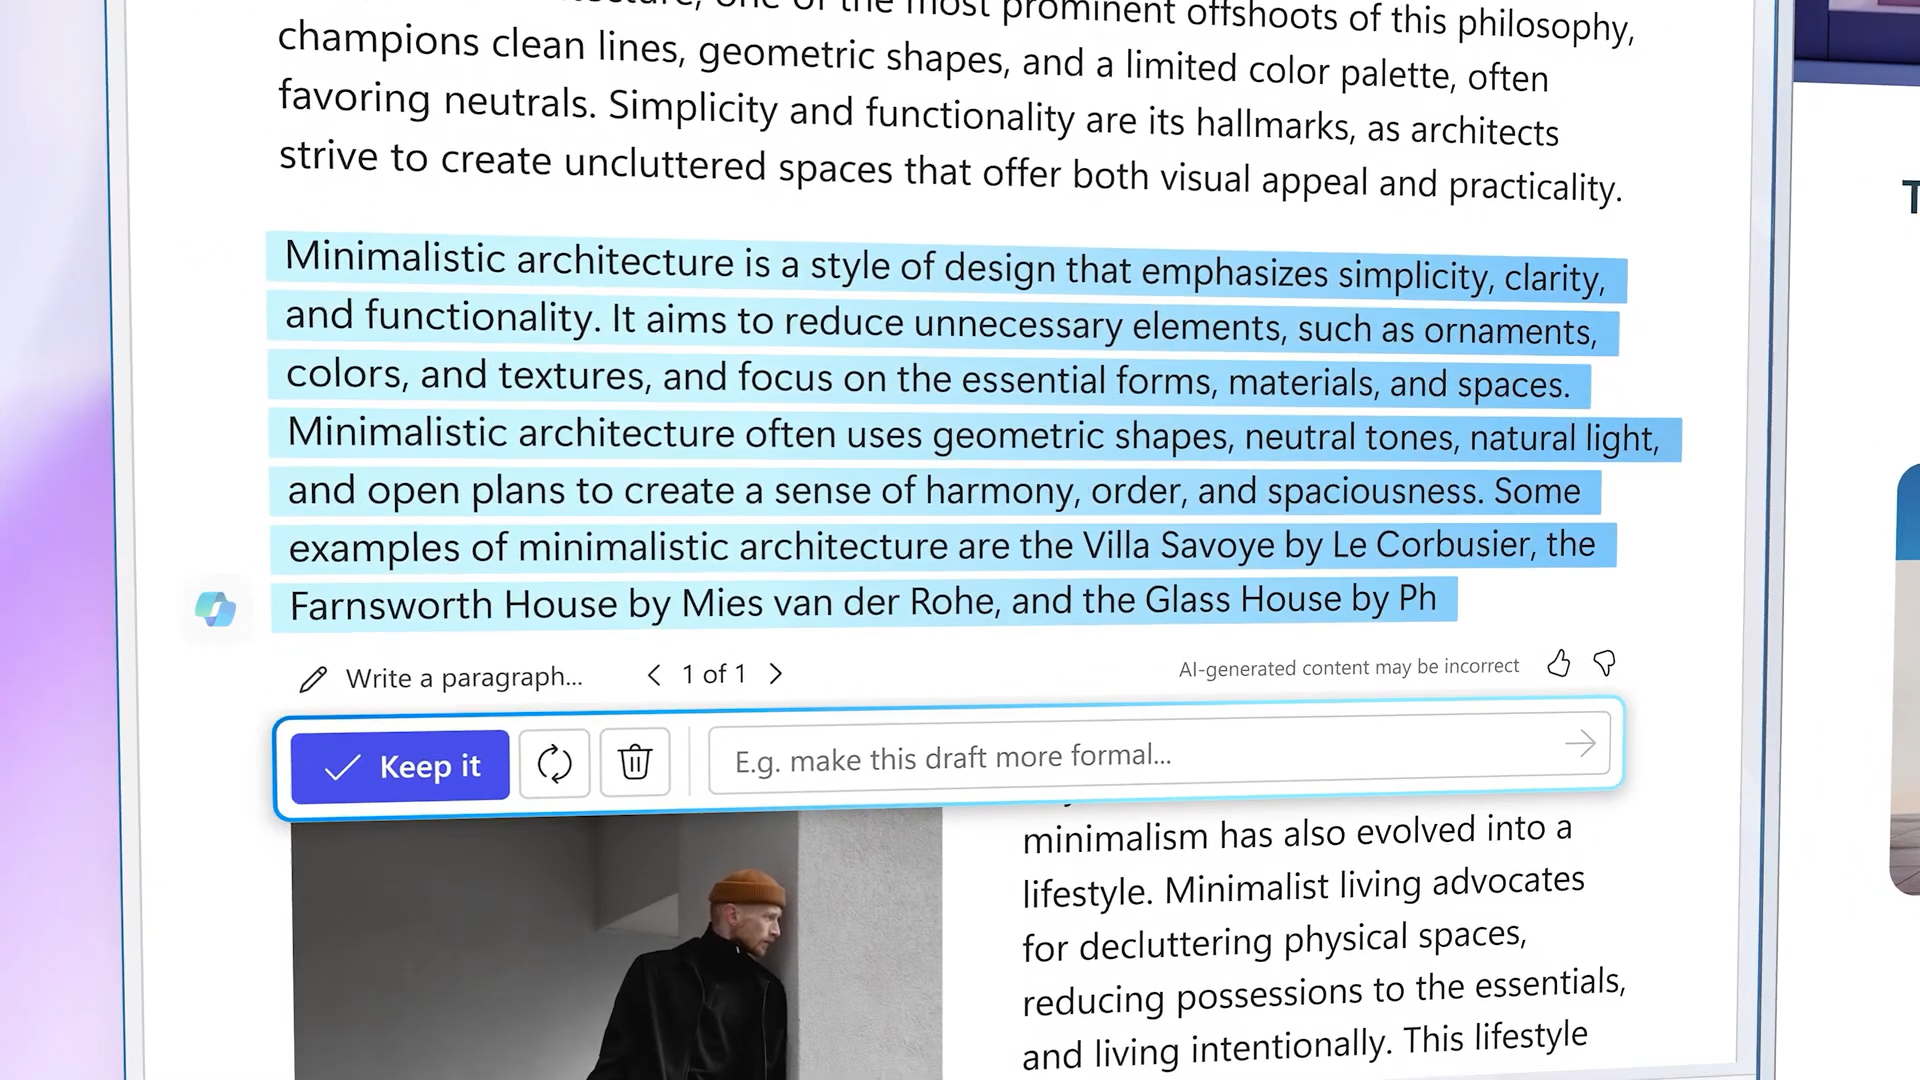This screenshot has height=1080, width=1920.
Task: Click the Copilot app icon
Action: click(x=215, y=608)
